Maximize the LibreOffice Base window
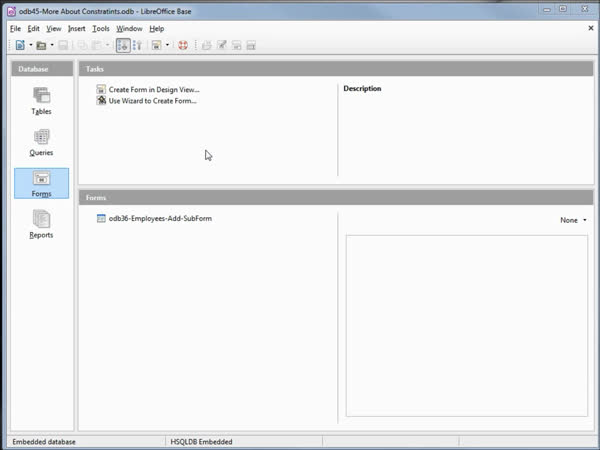This screenshot has height=450, width=600. pos(563,9)
